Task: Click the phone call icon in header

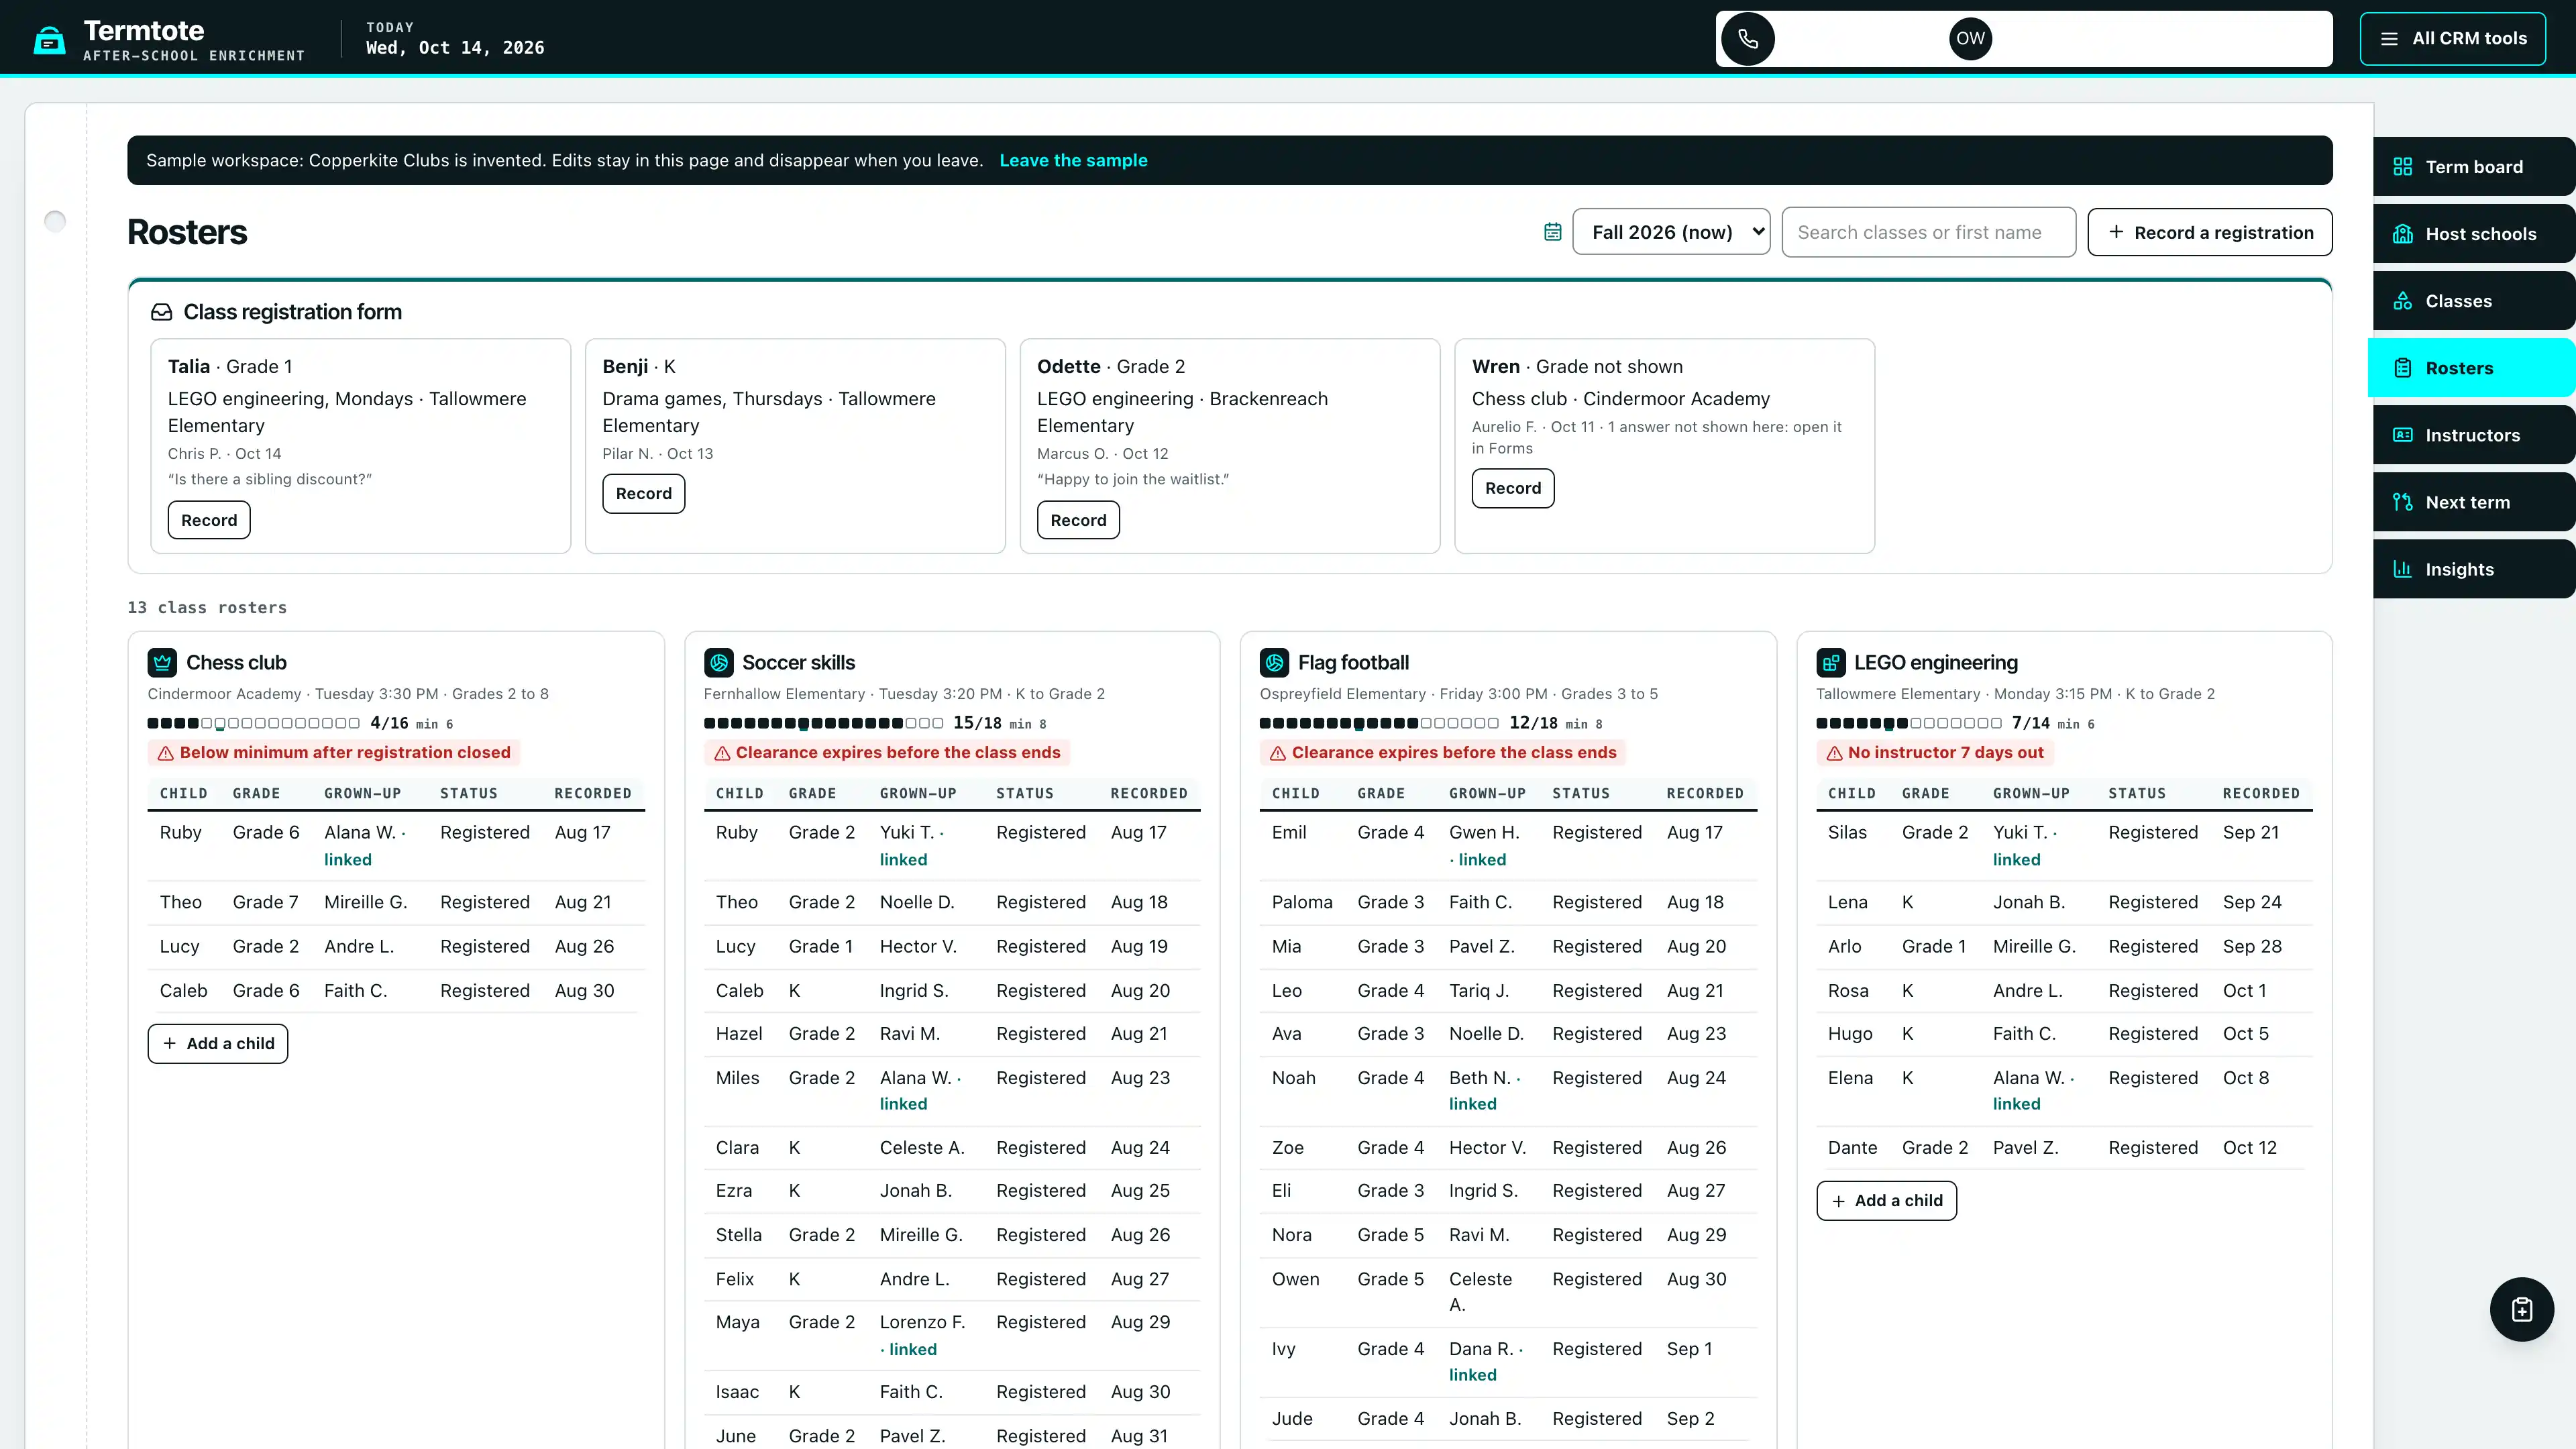Action: tap(1747, 39)
